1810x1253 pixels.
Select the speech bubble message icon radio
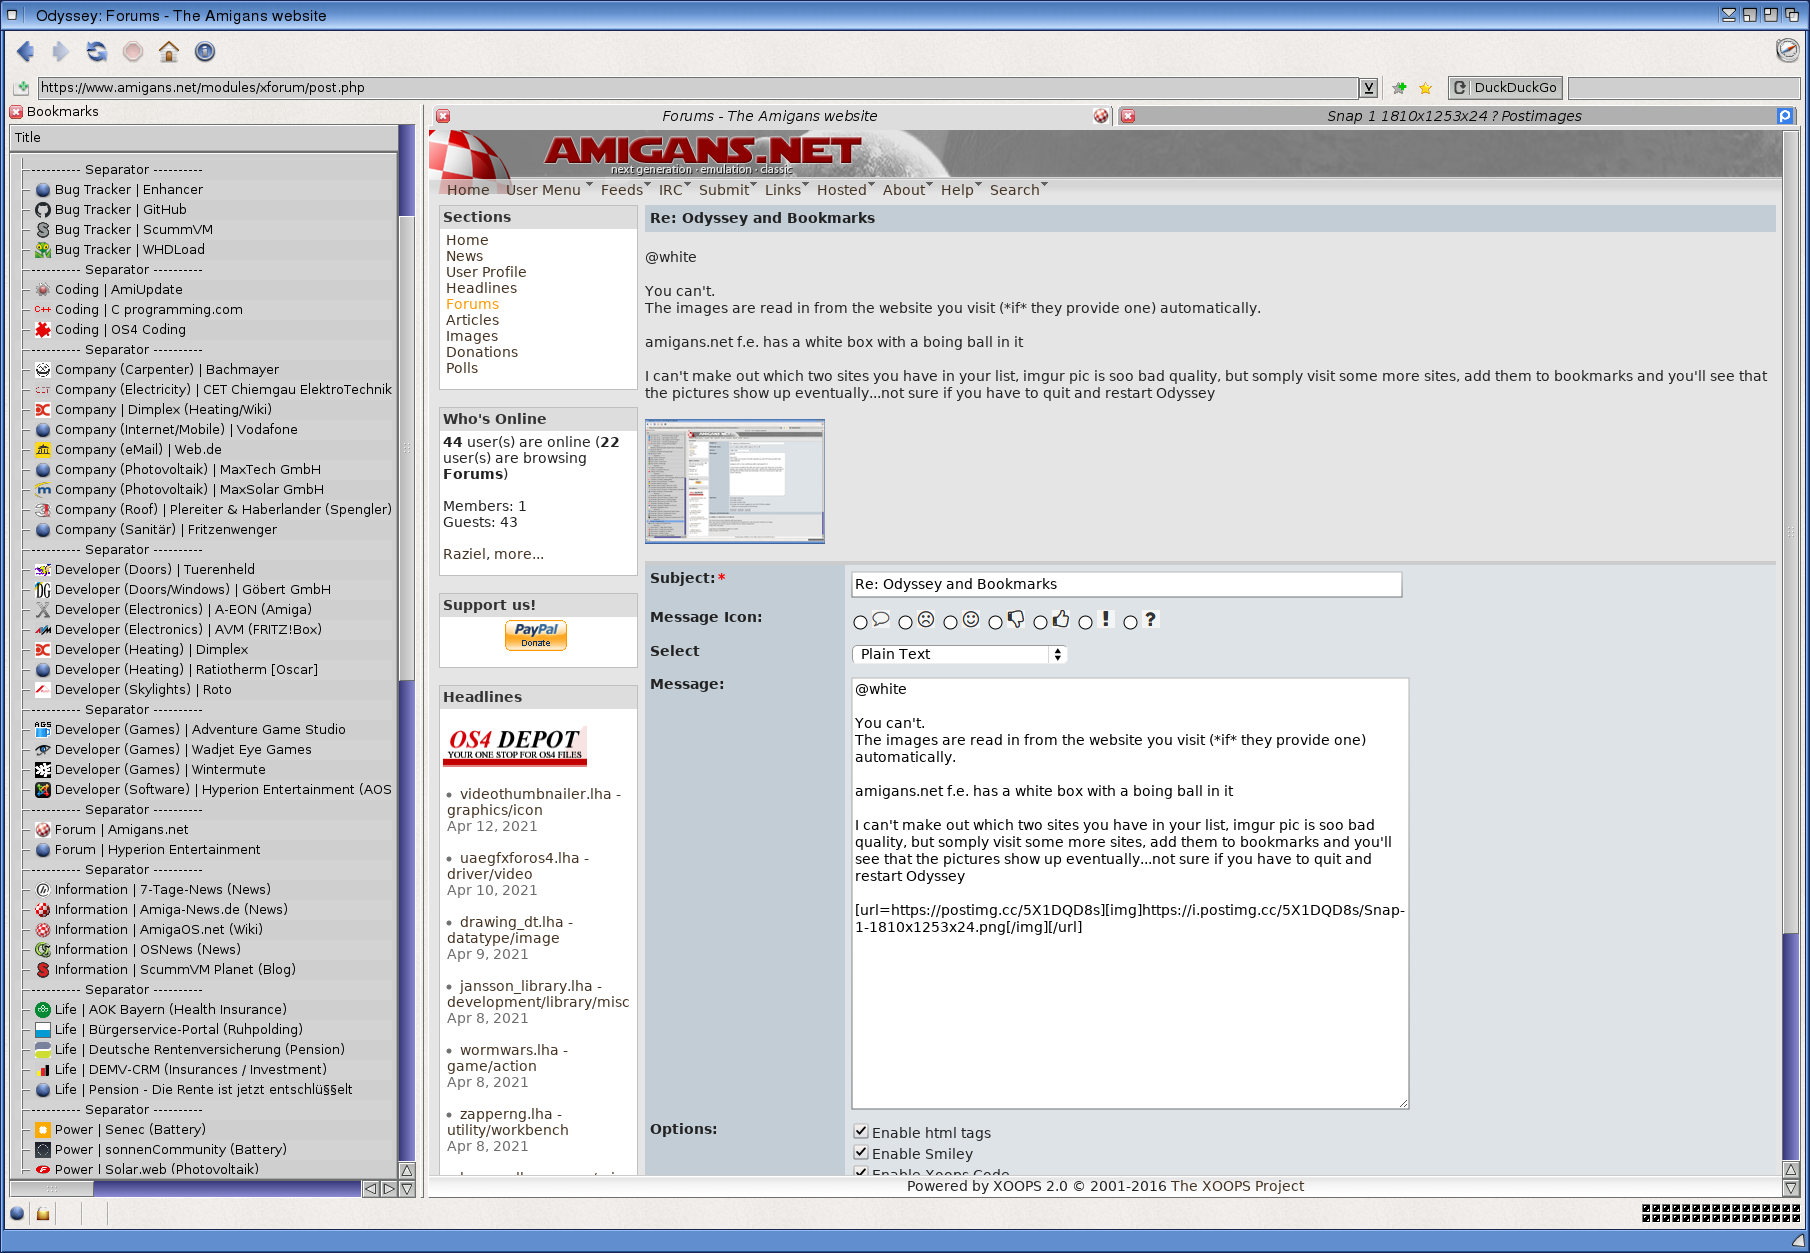[x=860, y=622]
